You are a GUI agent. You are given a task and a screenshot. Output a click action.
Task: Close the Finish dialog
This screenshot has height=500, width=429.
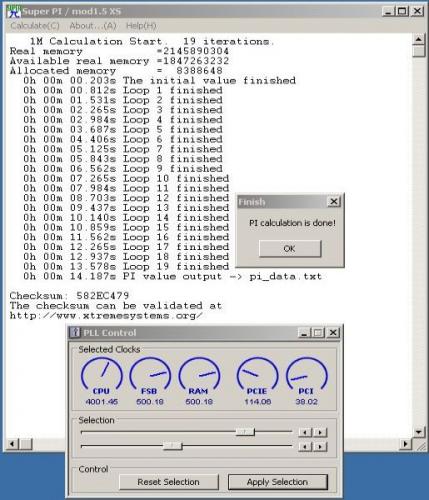point(333,202)
